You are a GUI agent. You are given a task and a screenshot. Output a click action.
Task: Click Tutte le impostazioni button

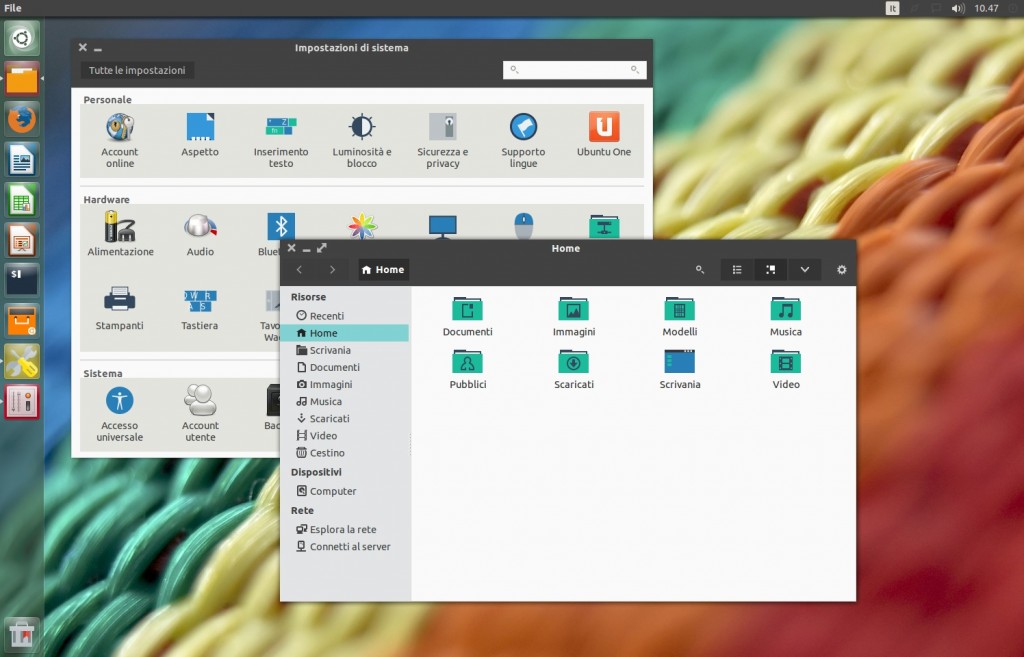point(137,70)
